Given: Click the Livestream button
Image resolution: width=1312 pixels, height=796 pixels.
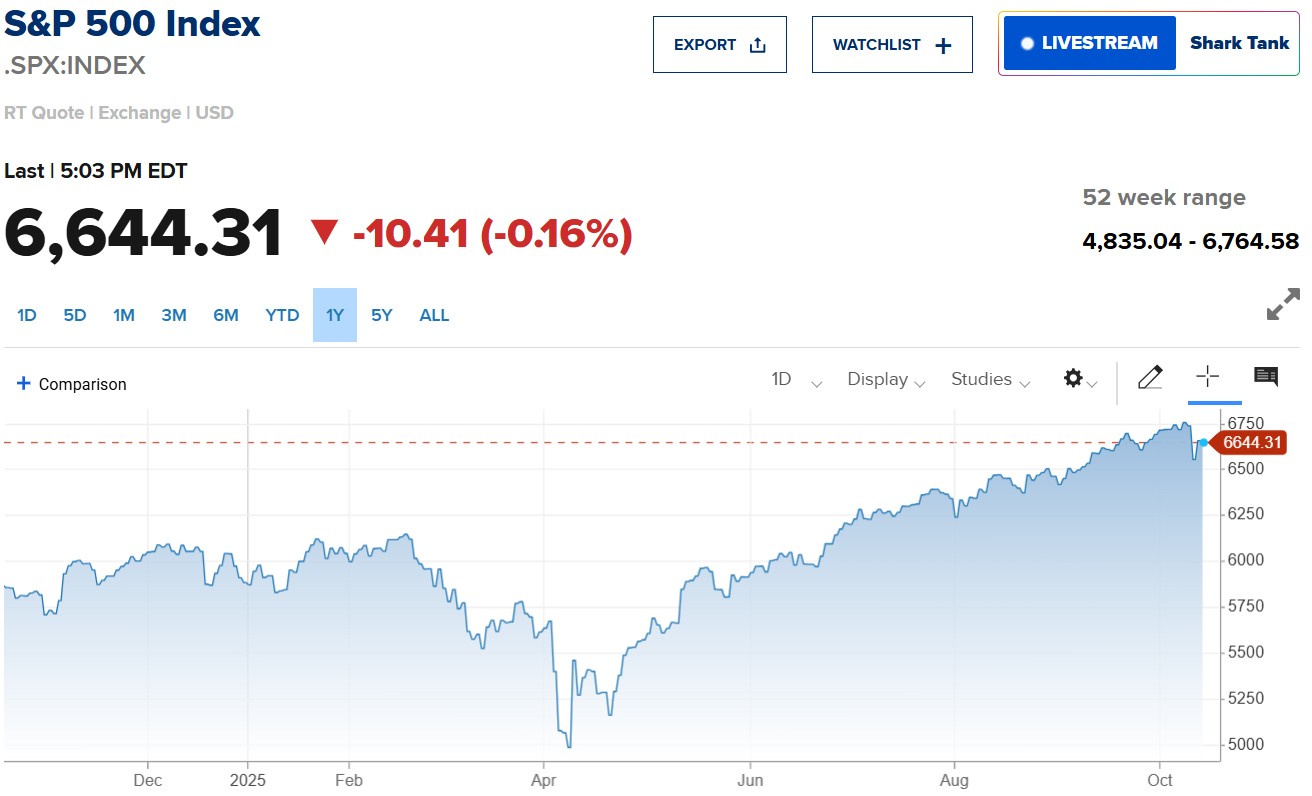Looking at the screenshot, I should pyautogui.click(x=1089, y=43).
